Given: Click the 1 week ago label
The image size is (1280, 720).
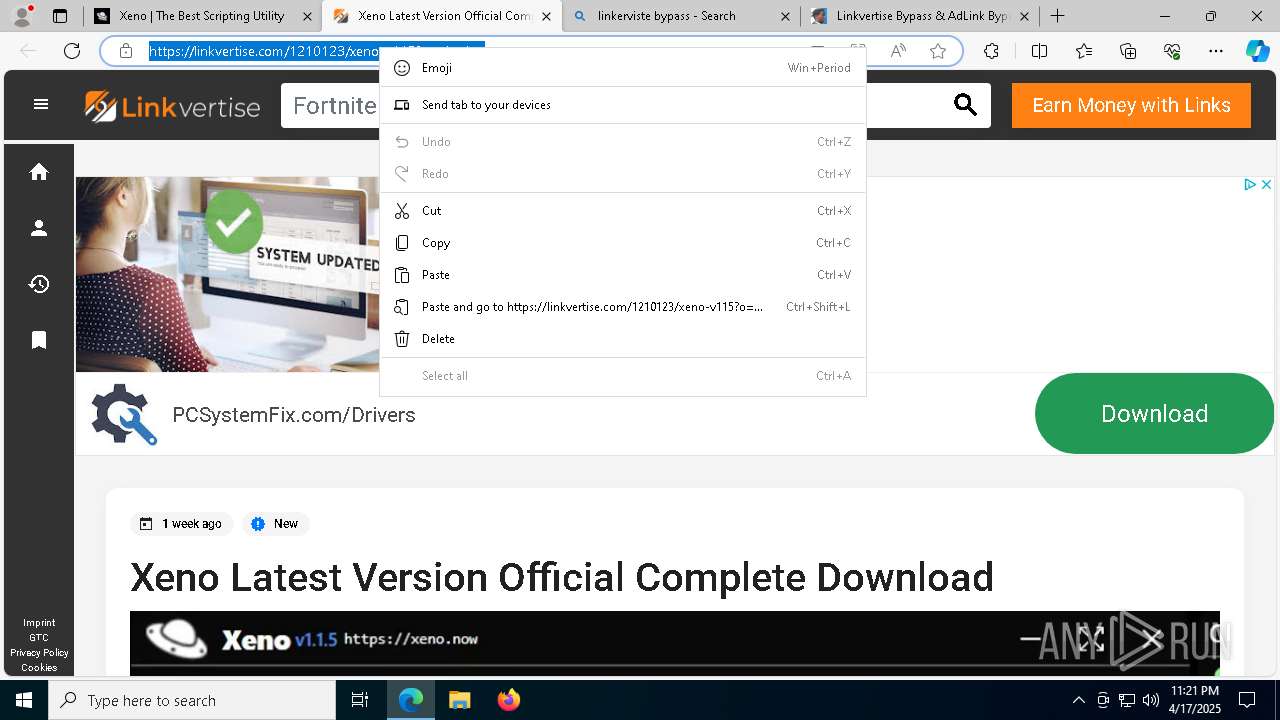Looking at the screenshot, I should click(182, 524).
